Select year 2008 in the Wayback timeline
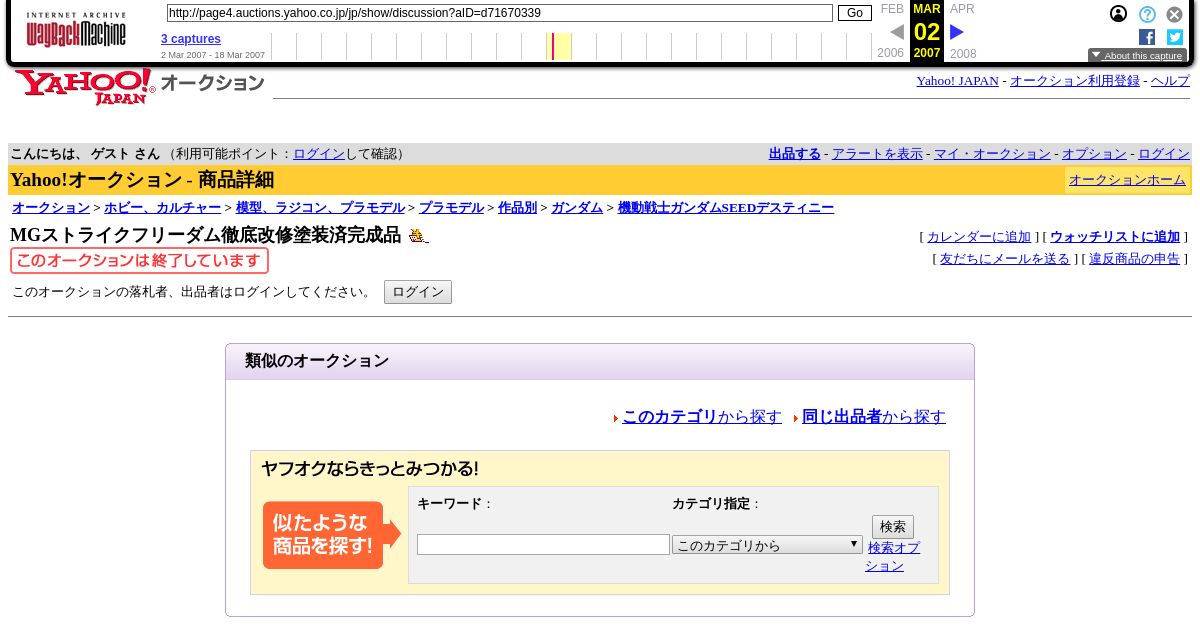 point(963,54)
